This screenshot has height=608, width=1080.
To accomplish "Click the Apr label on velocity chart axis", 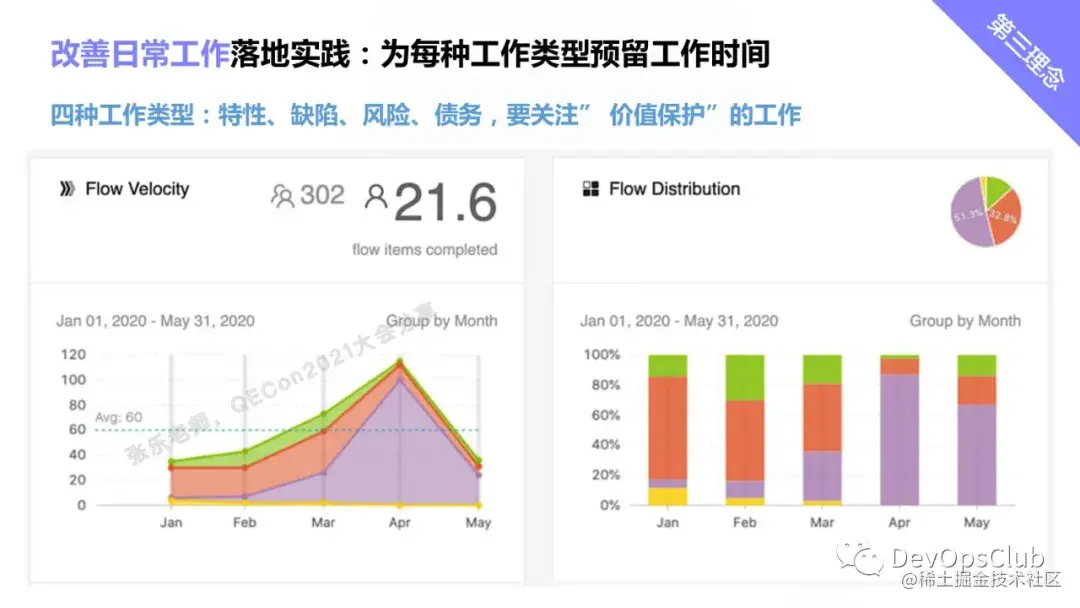I will [399, 523].
